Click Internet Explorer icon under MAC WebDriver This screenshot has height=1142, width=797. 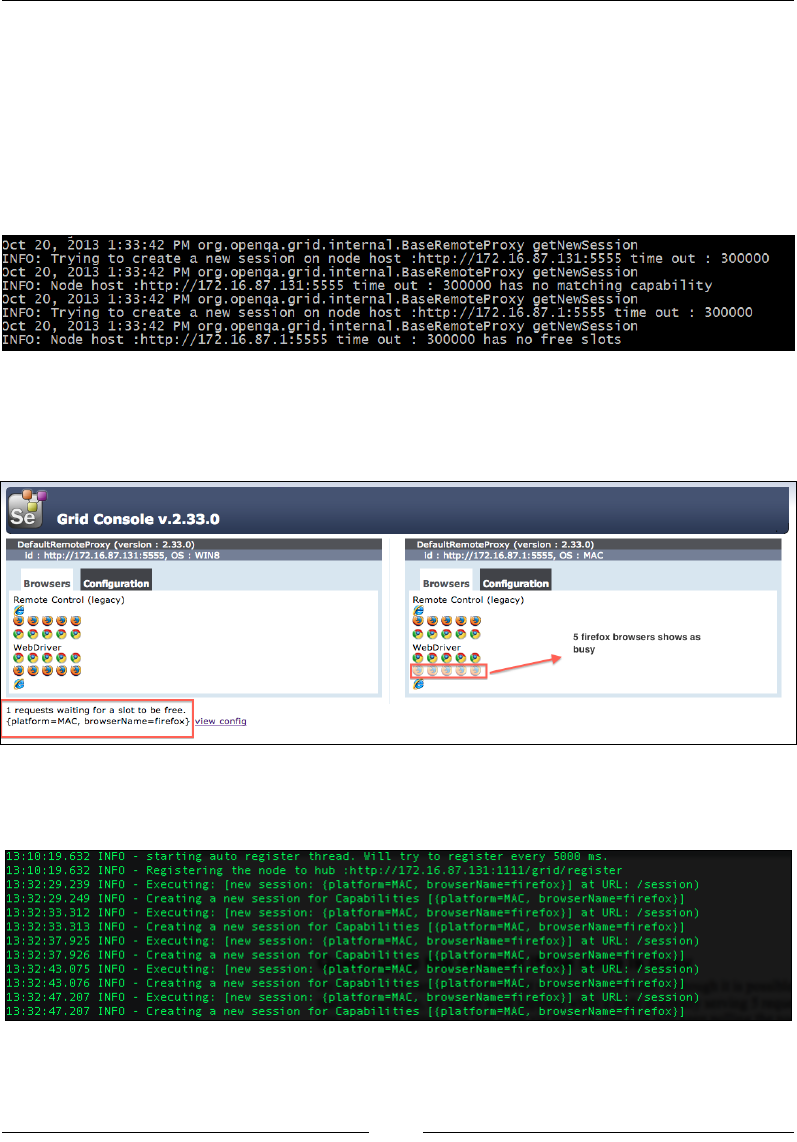(x=418, y=684)
